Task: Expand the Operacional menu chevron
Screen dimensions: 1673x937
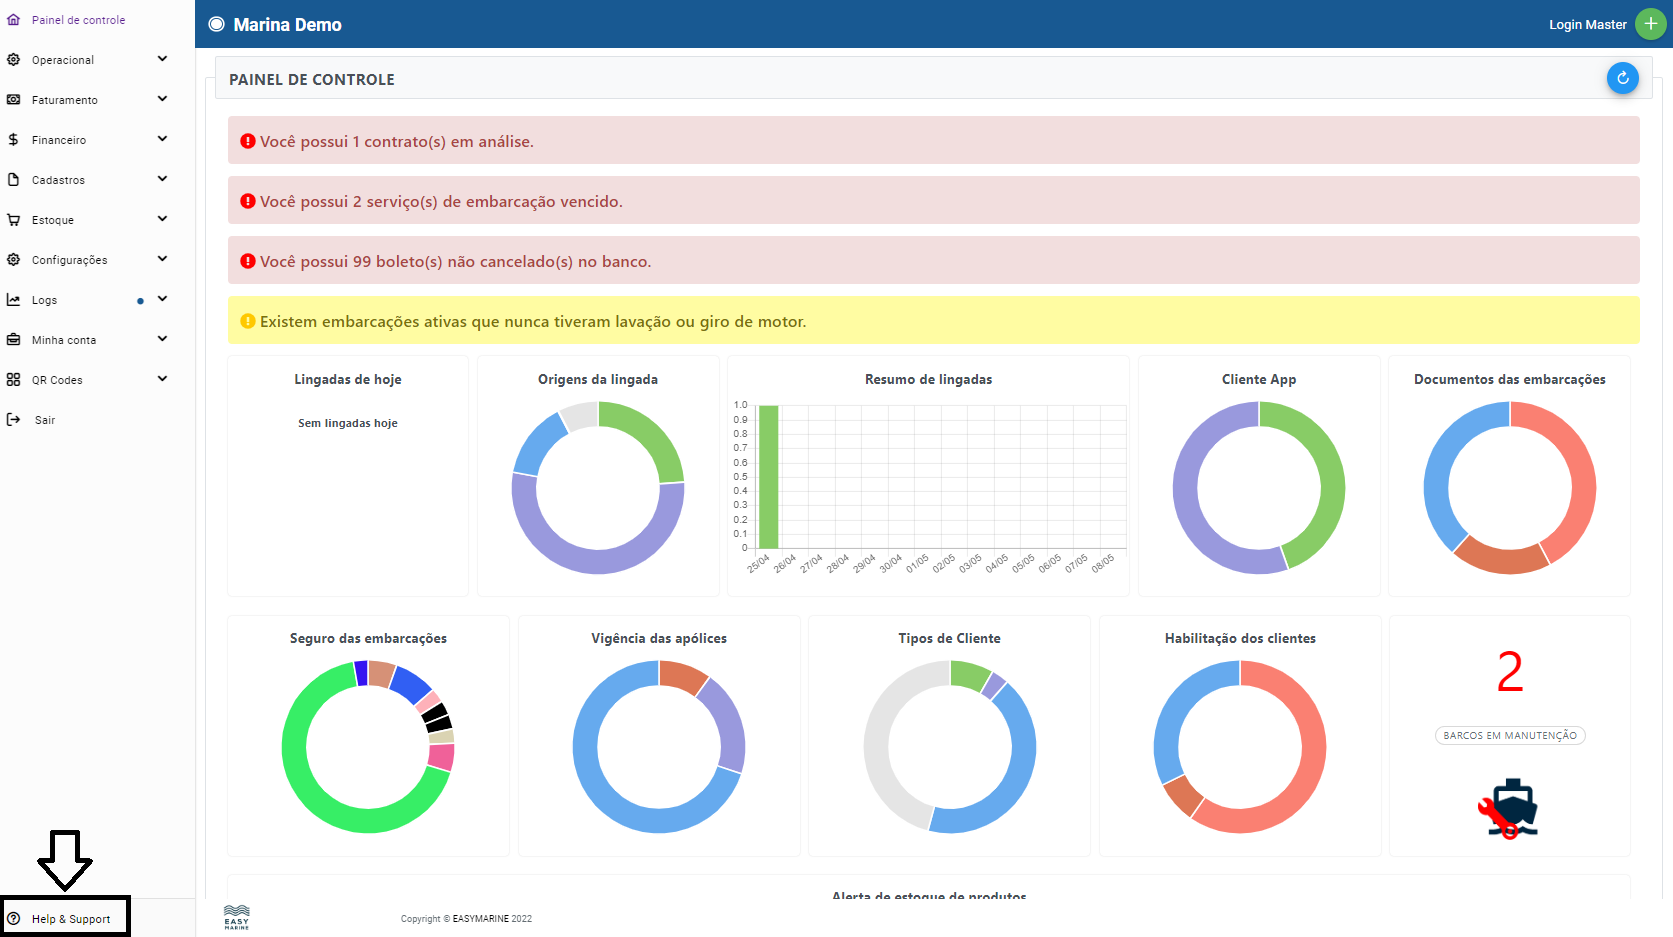Action: coord(162,59)
